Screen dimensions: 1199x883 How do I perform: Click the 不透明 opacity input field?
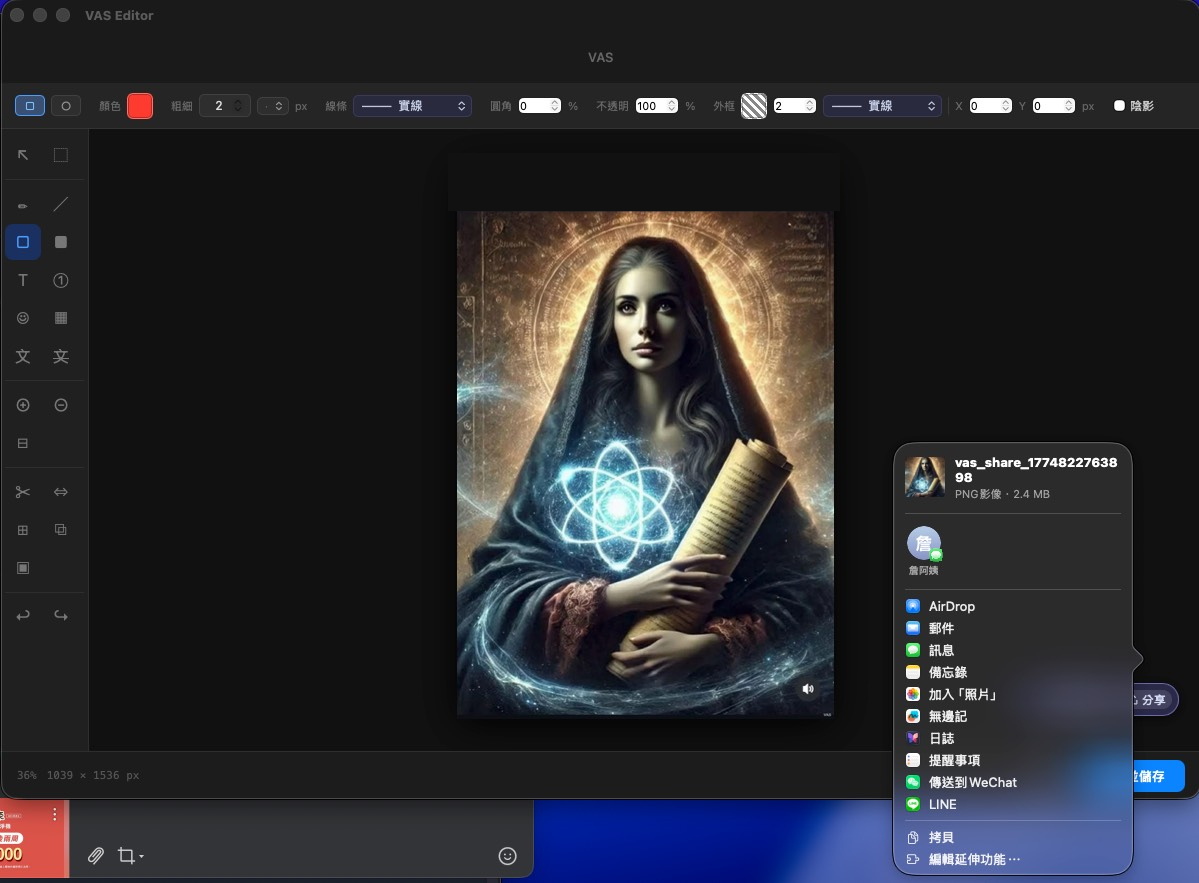pyautogui.click(x=649, y=105)
